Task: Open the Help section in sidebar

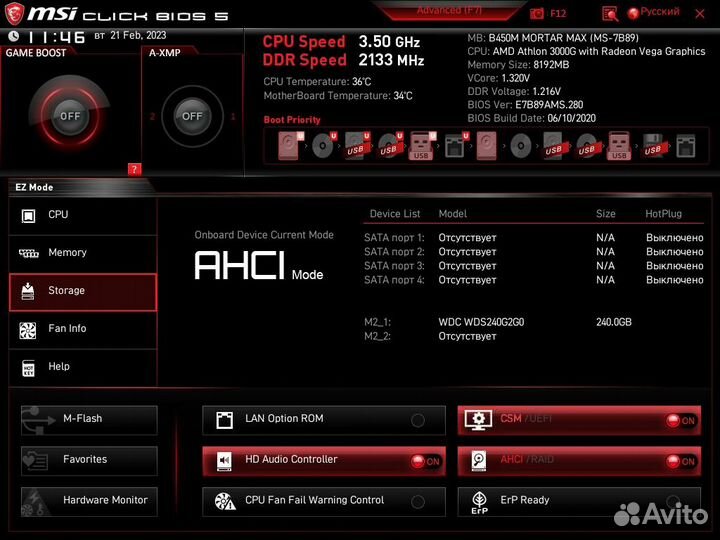Action: click(83, 367)
